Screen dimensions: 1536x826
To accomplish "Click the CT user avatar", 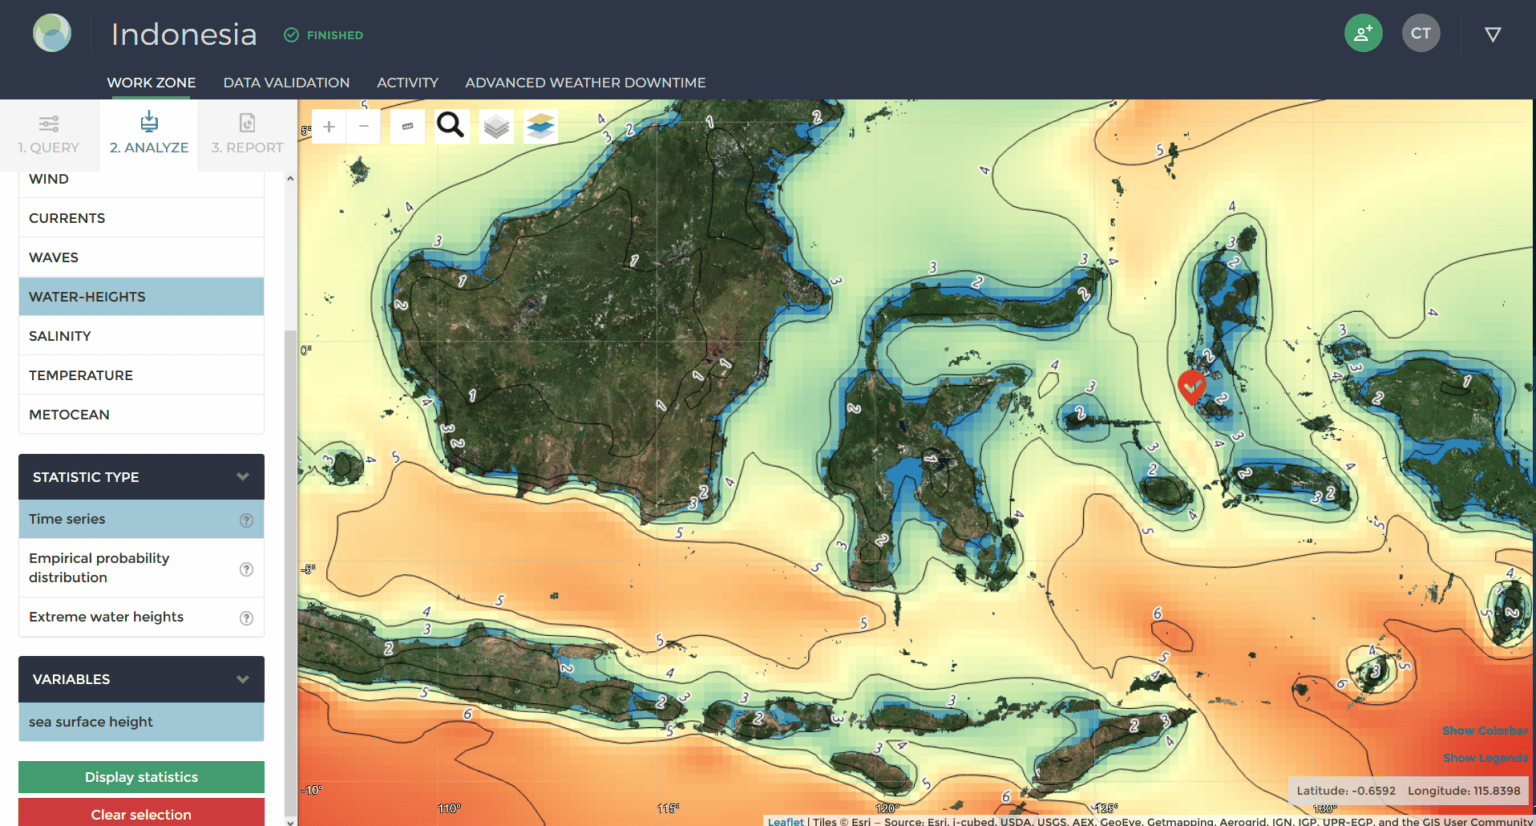I will click(1421, 33).
